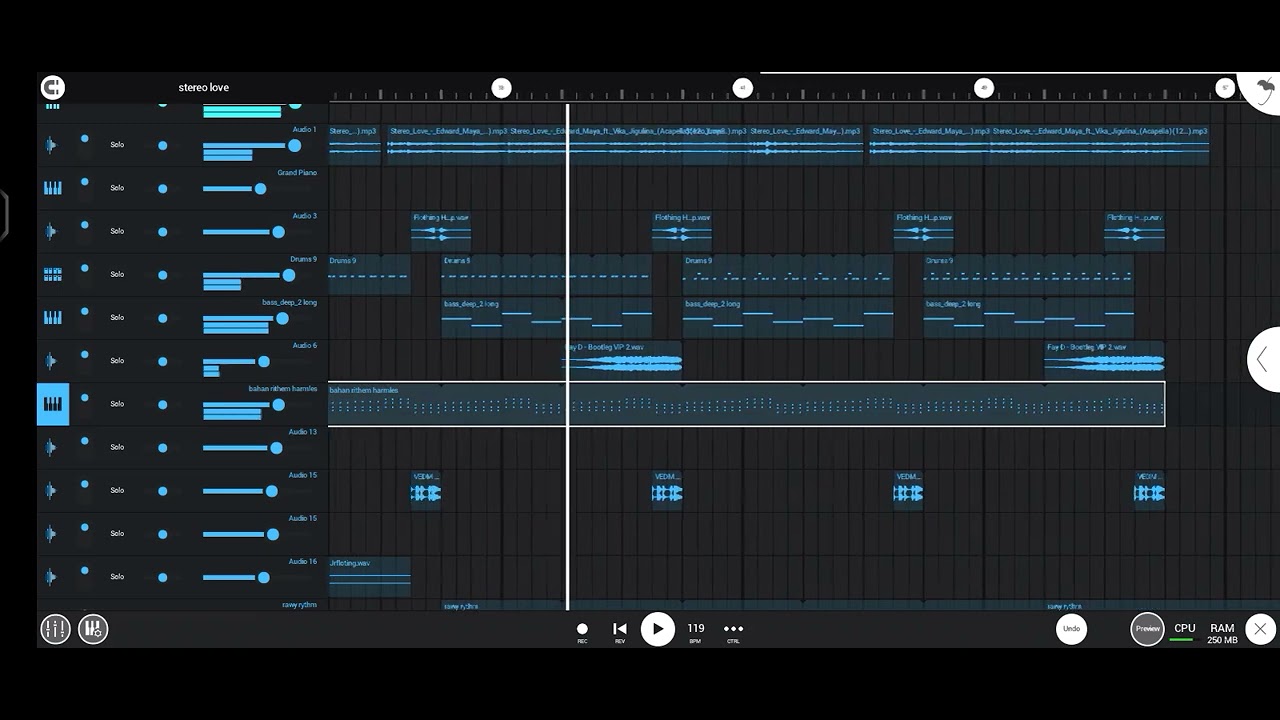Click the Audio 6 track name label

304,346
